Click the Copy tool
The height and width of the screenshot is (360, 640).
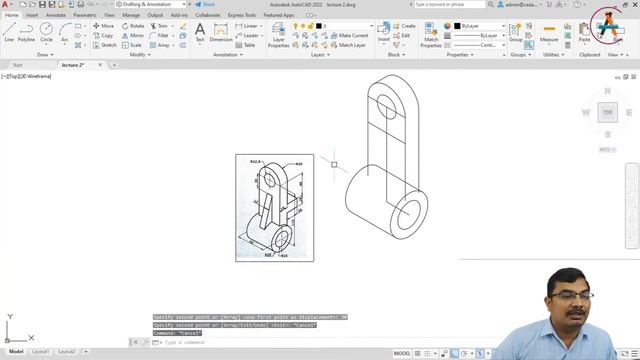(103, 36)
